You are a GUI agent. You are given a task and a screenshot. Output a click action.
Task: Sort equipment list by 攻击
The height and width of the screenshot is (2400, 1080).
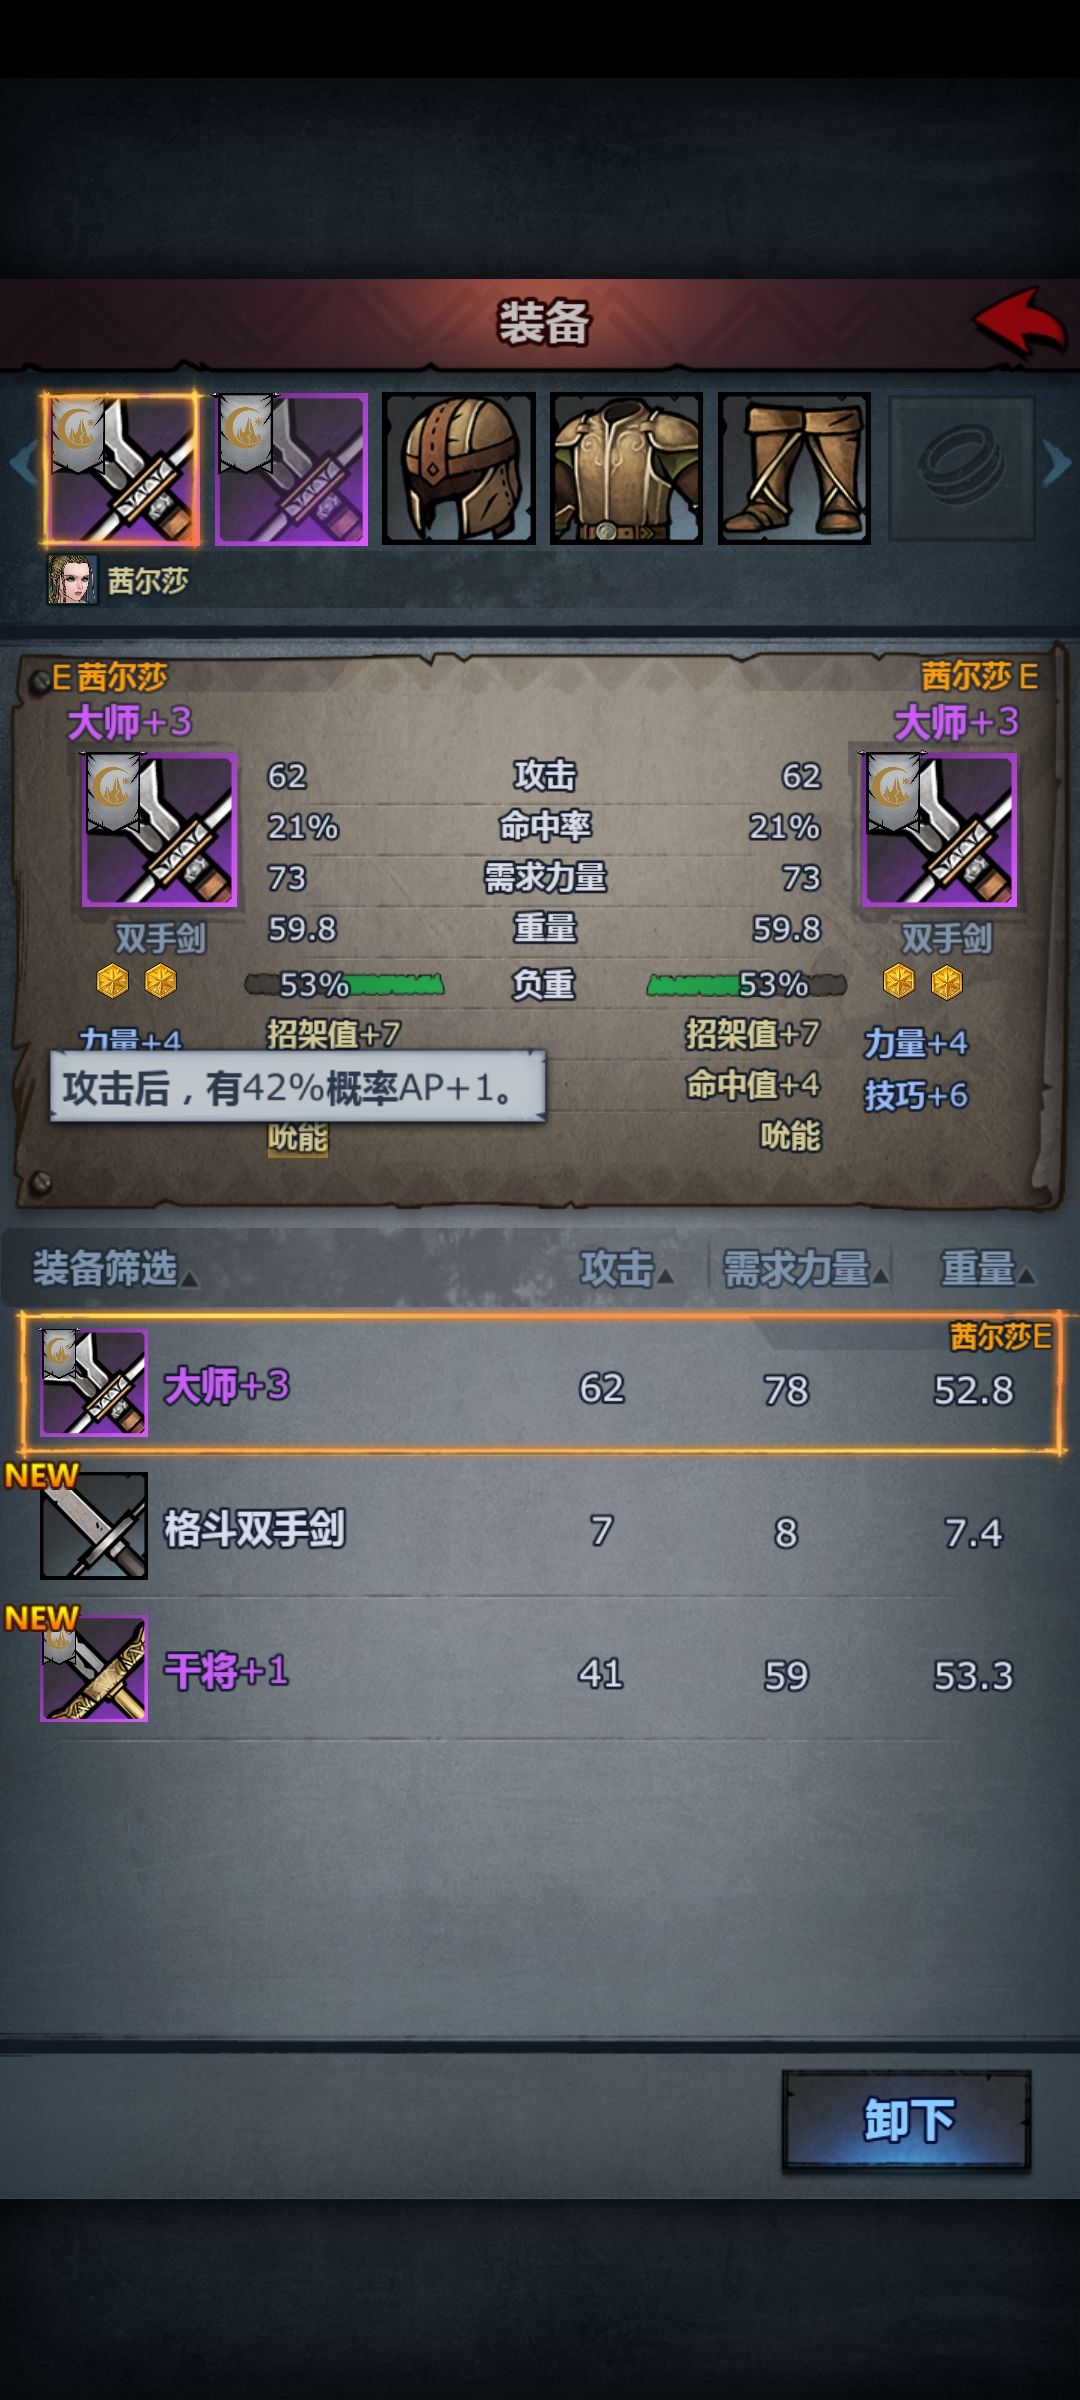point(626,1268)
